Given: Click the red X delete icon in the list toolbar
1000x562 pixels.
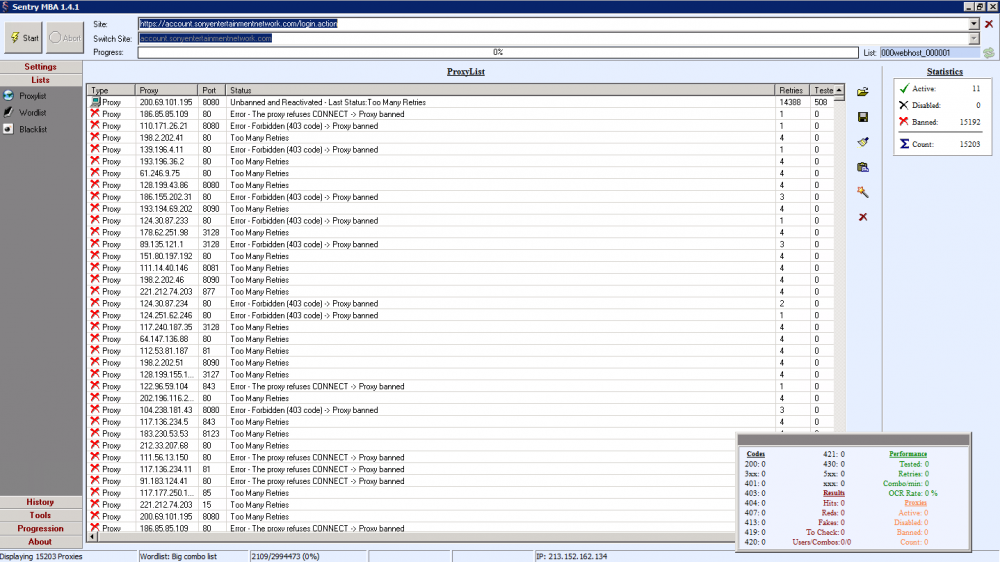Looking at the screenshot, I should (x=863, y=217).
